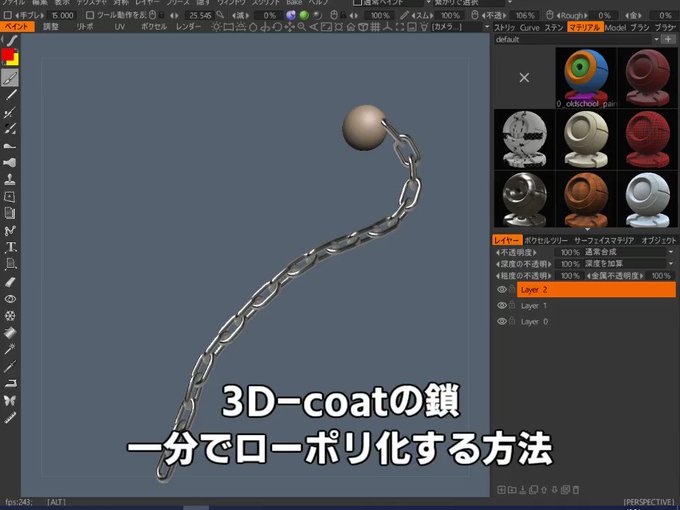
Task: Select the Freeze snowflake tool
Action: click(10, 316)
